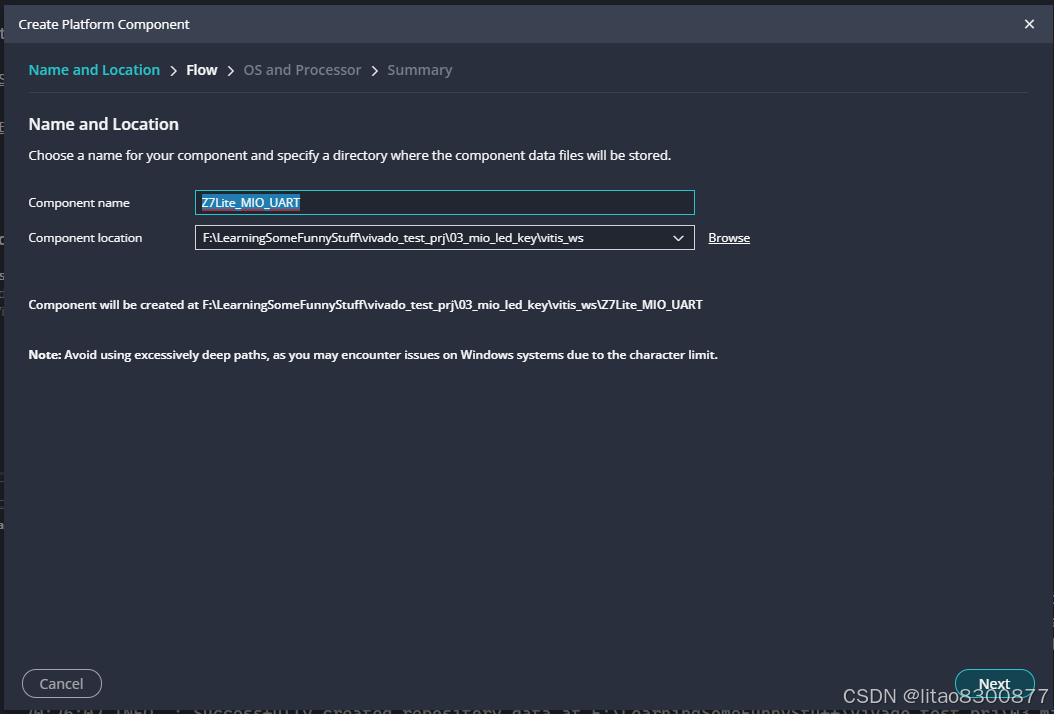Select OS and Processor step
This screenshot has width=1054, height=714.
click(302, 70)
